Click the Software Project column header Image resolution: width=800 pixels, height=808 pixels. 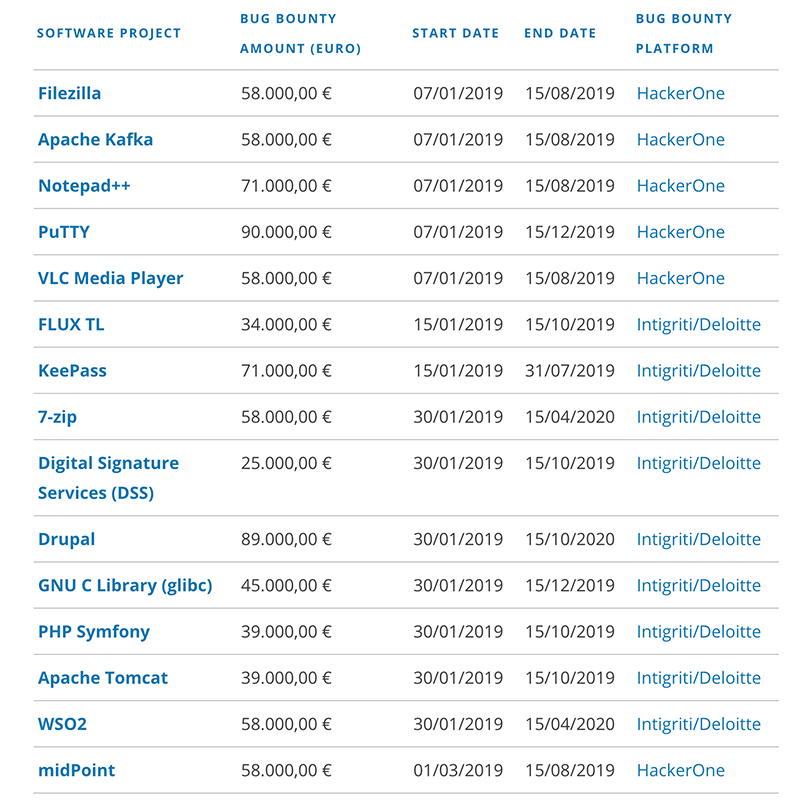109,33
